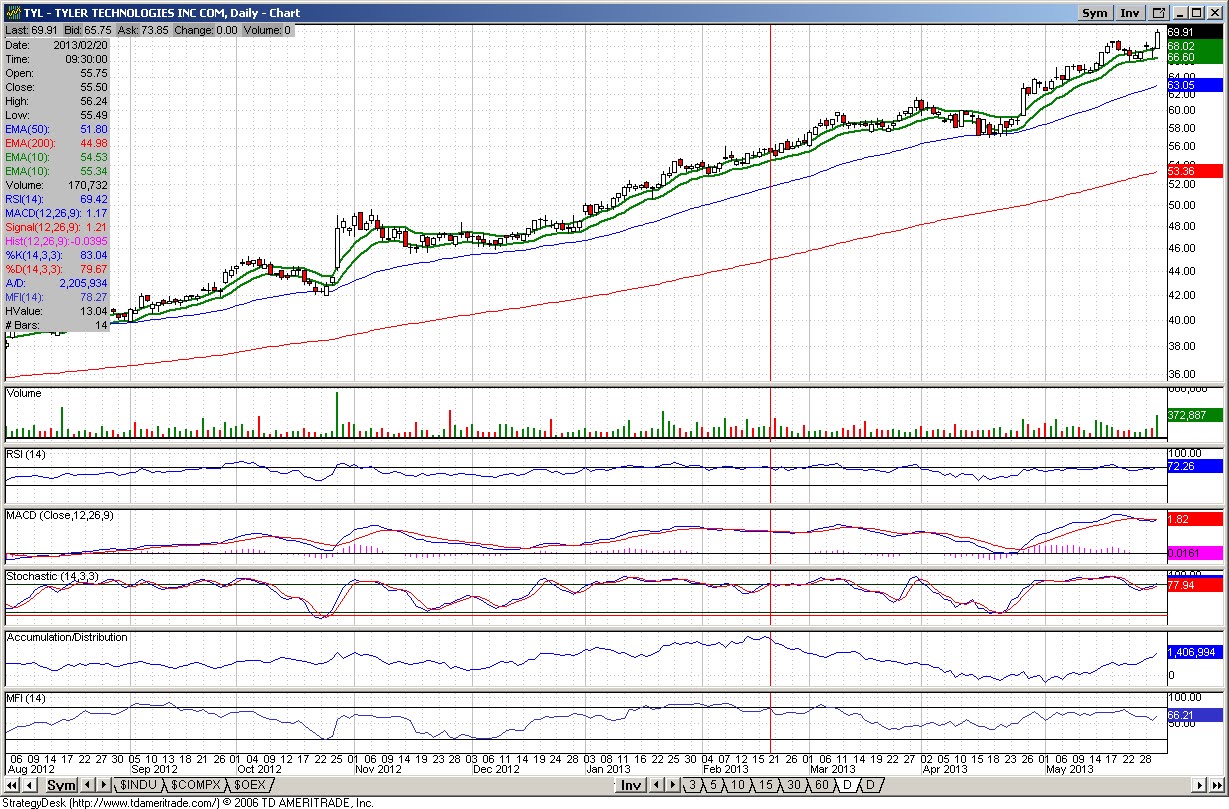The image size is (1229, 809).
Task: Click the blue 63.05 EMA(50) price label
Action: [1194, 86]
